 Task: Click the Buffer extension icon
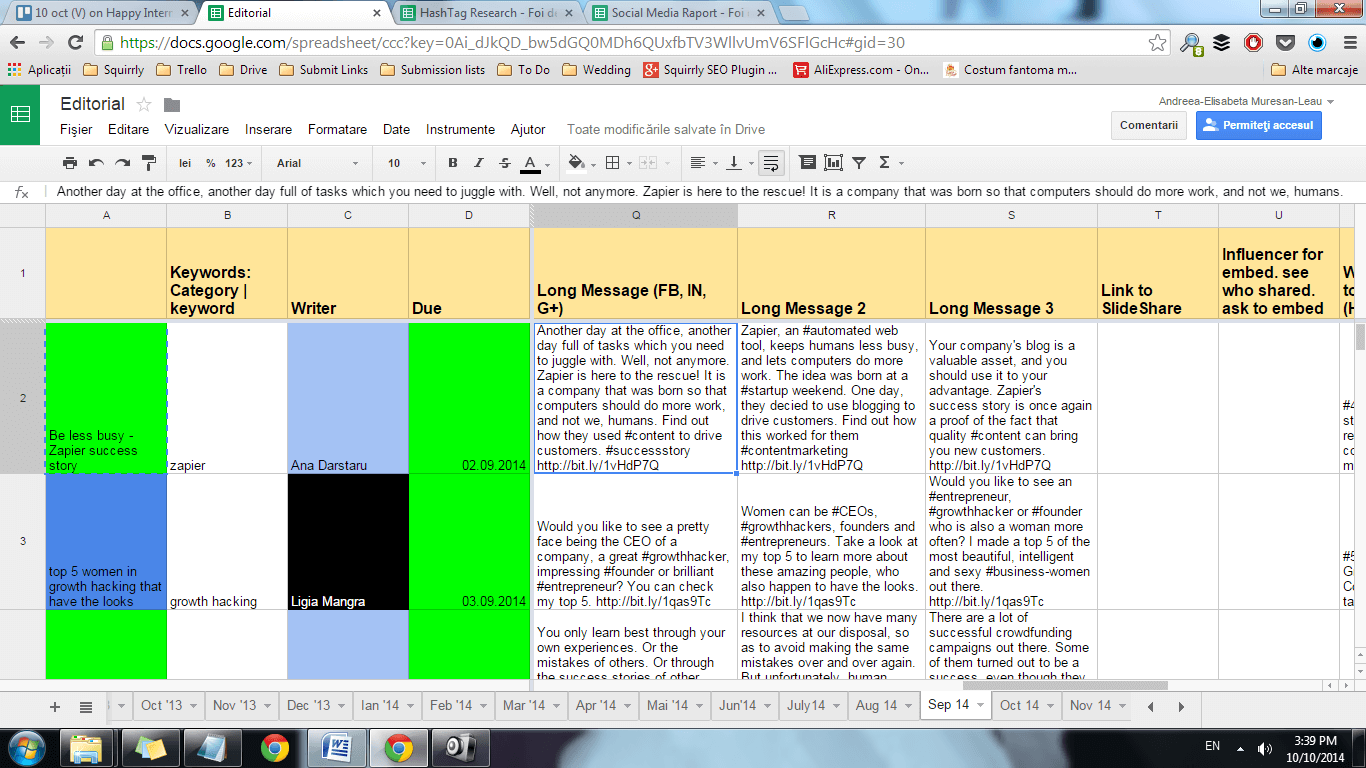(x=1222, y=43)
